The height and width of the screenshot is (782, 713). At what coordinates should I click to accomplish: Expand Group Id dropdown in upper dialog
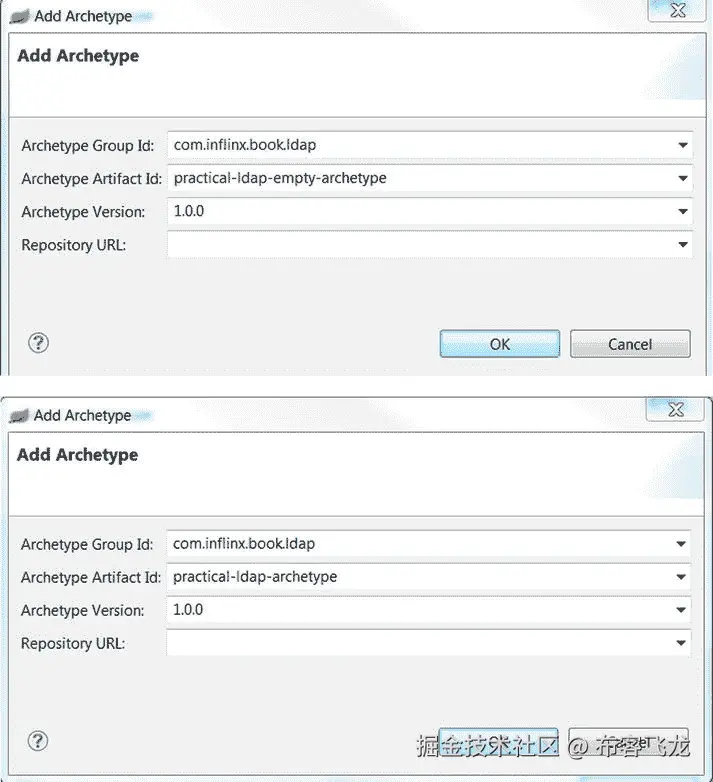683,145
